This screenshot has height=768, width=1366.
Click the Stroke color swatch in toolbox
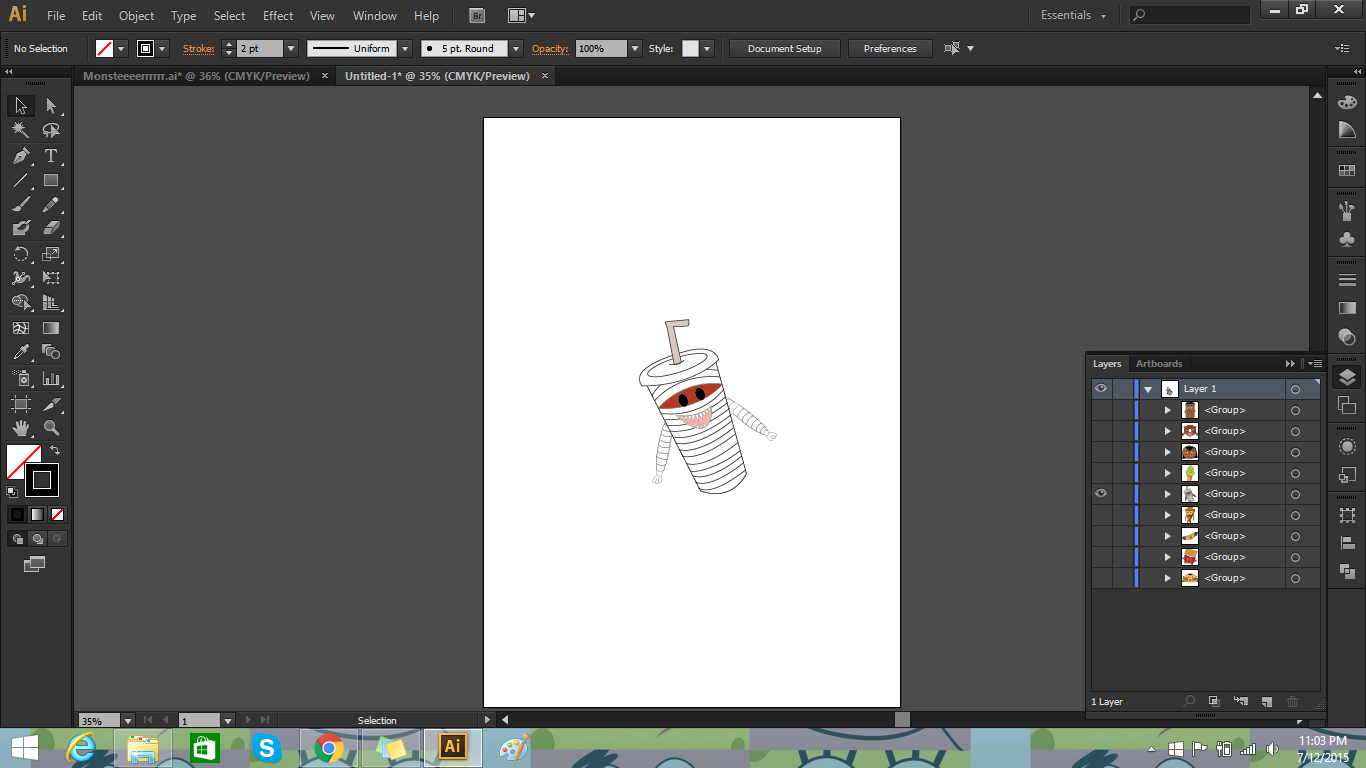point(42,480)
